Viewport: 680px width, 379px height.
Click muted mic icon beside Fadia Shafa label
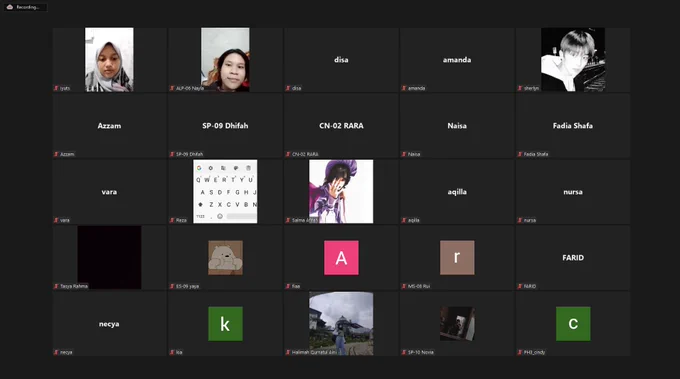tap(520, 154)
